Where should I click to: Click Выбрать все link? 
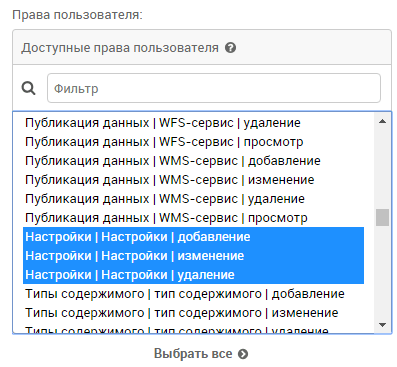[193, 353]
